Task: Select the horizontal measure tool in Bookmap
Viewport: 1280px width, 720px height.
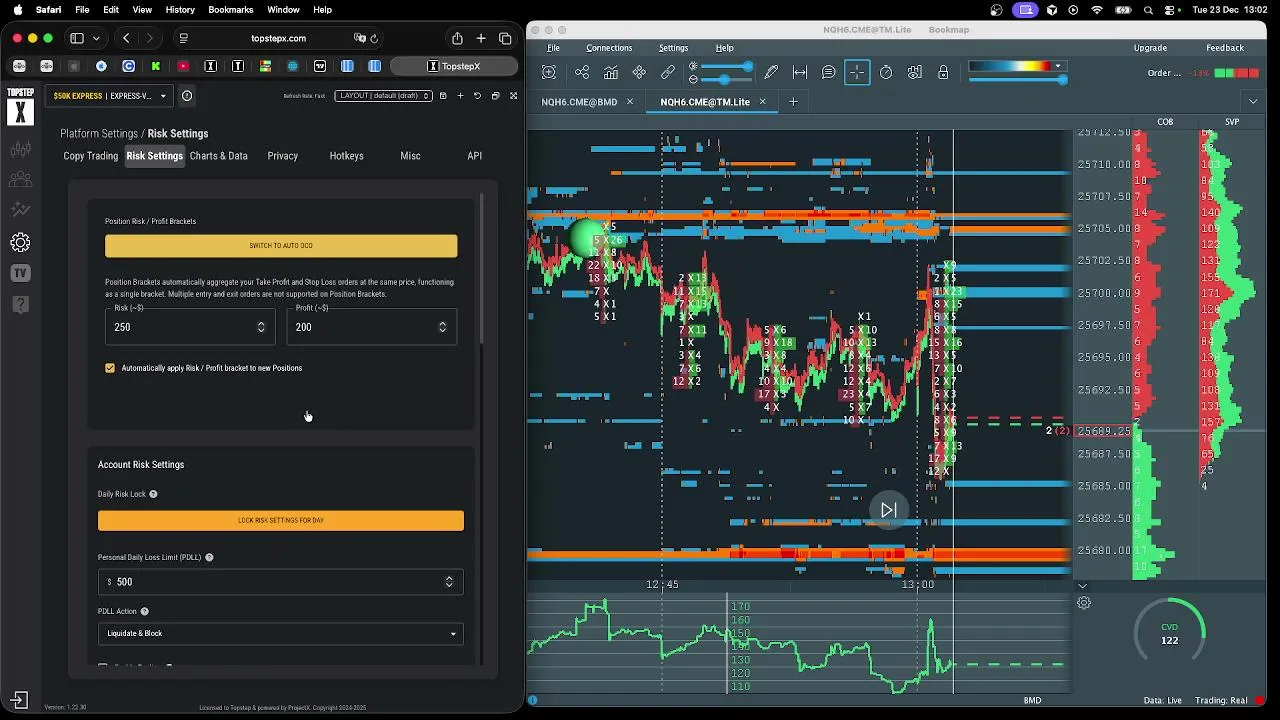Action: pos(800,72)
